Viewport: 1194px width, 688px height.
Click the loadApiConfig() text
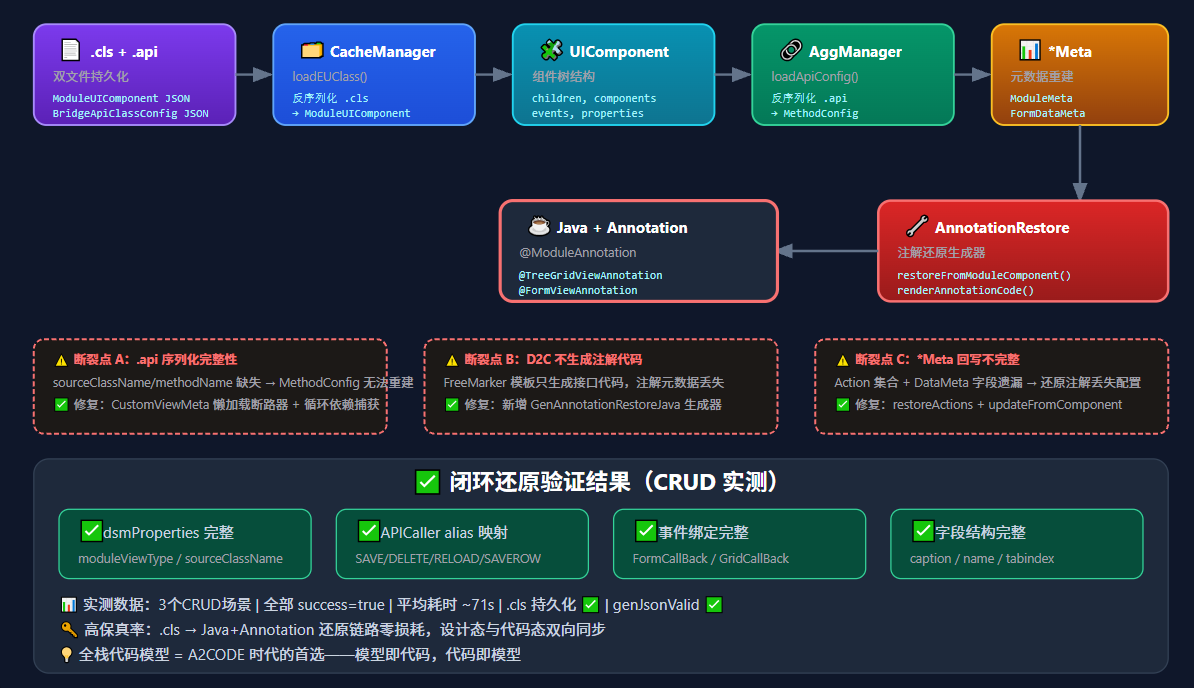[x=815, y=76]
